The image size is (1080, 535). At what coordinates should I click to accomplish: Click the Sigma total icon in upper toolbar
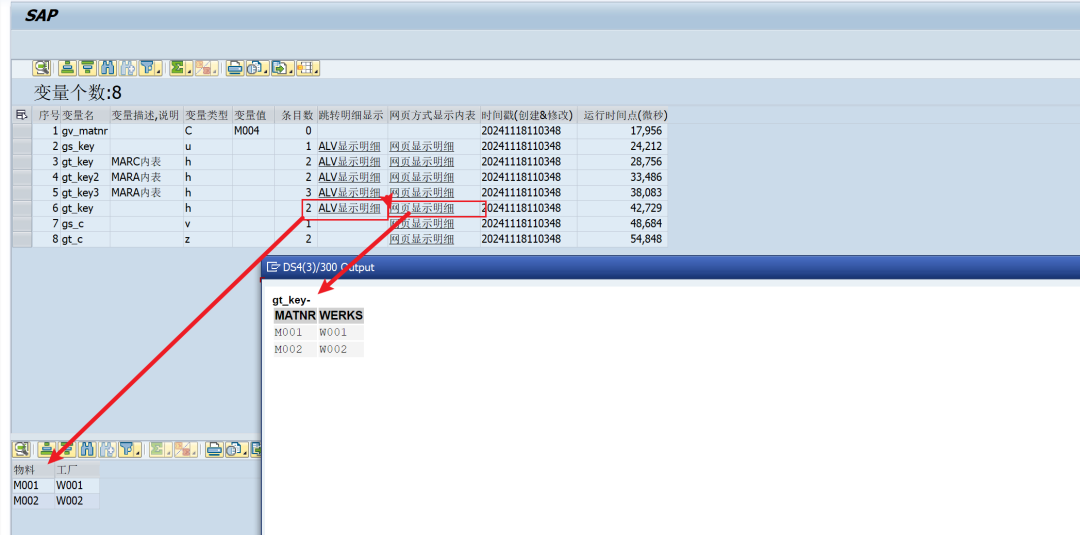click(178, 68)
